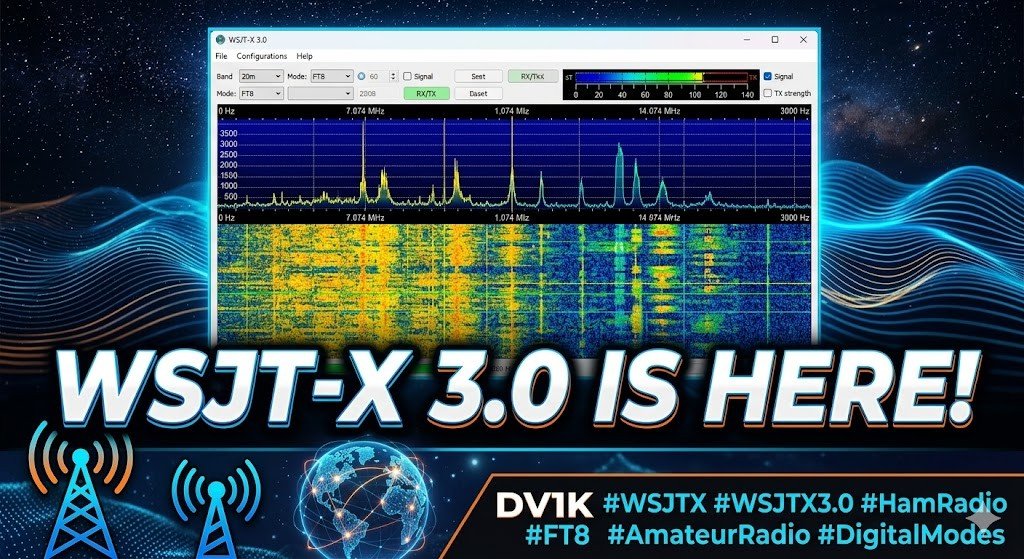Click the upper 14.074 MHz frequency label
The height and width of the screenshot is (559, 1024).
pos(660,111)
